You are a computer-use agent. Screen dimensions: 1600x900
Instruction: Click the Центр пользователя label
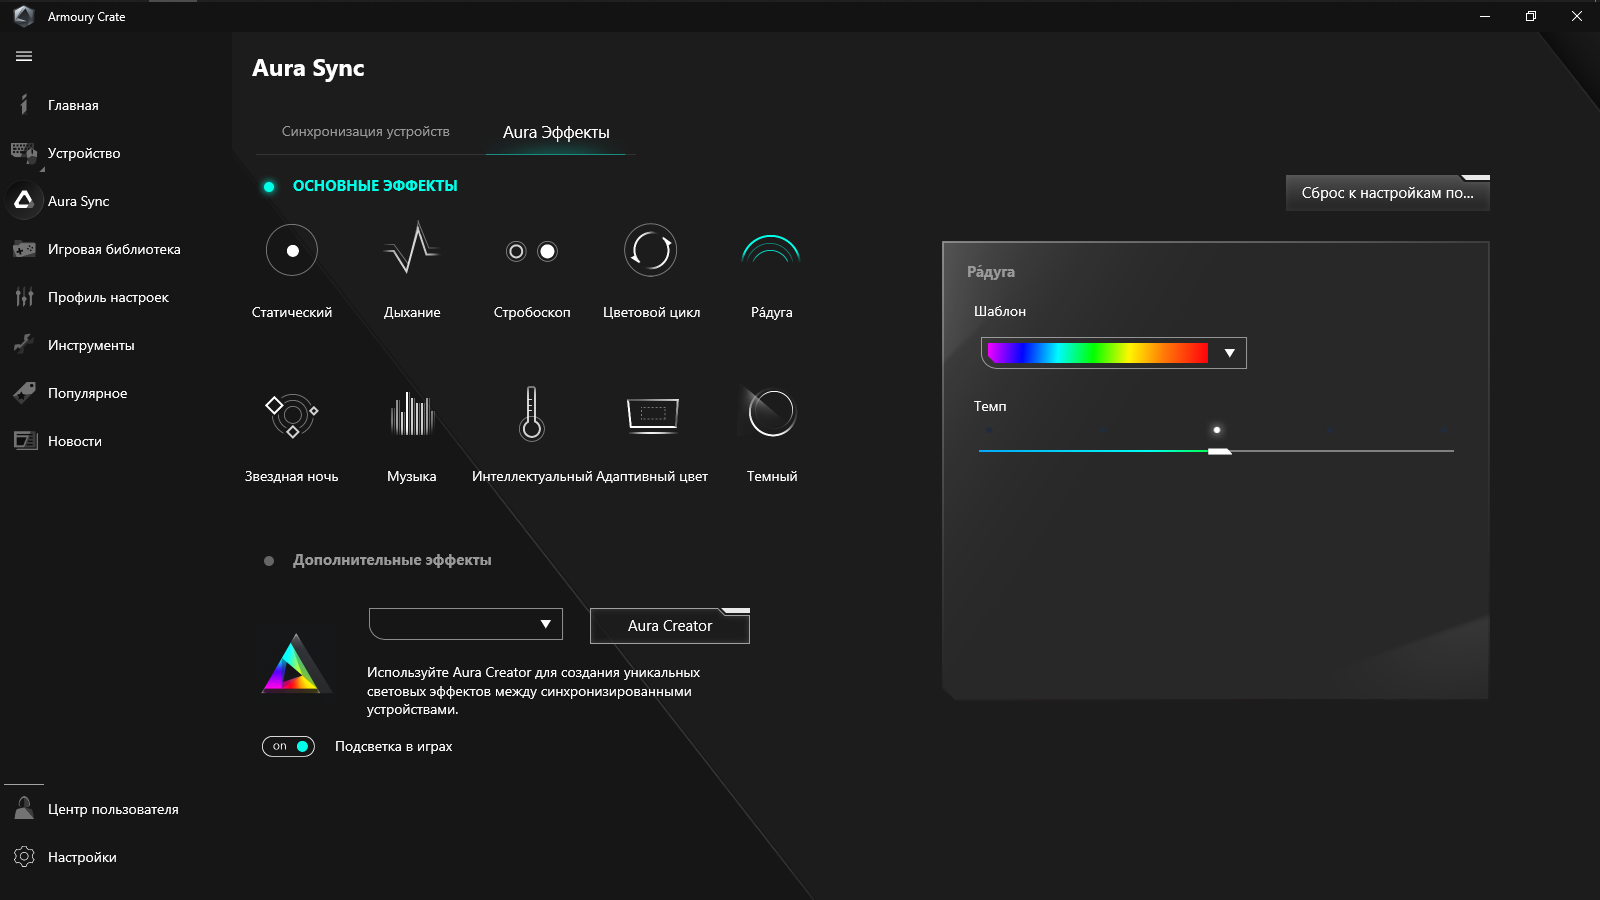coord(113,809)
